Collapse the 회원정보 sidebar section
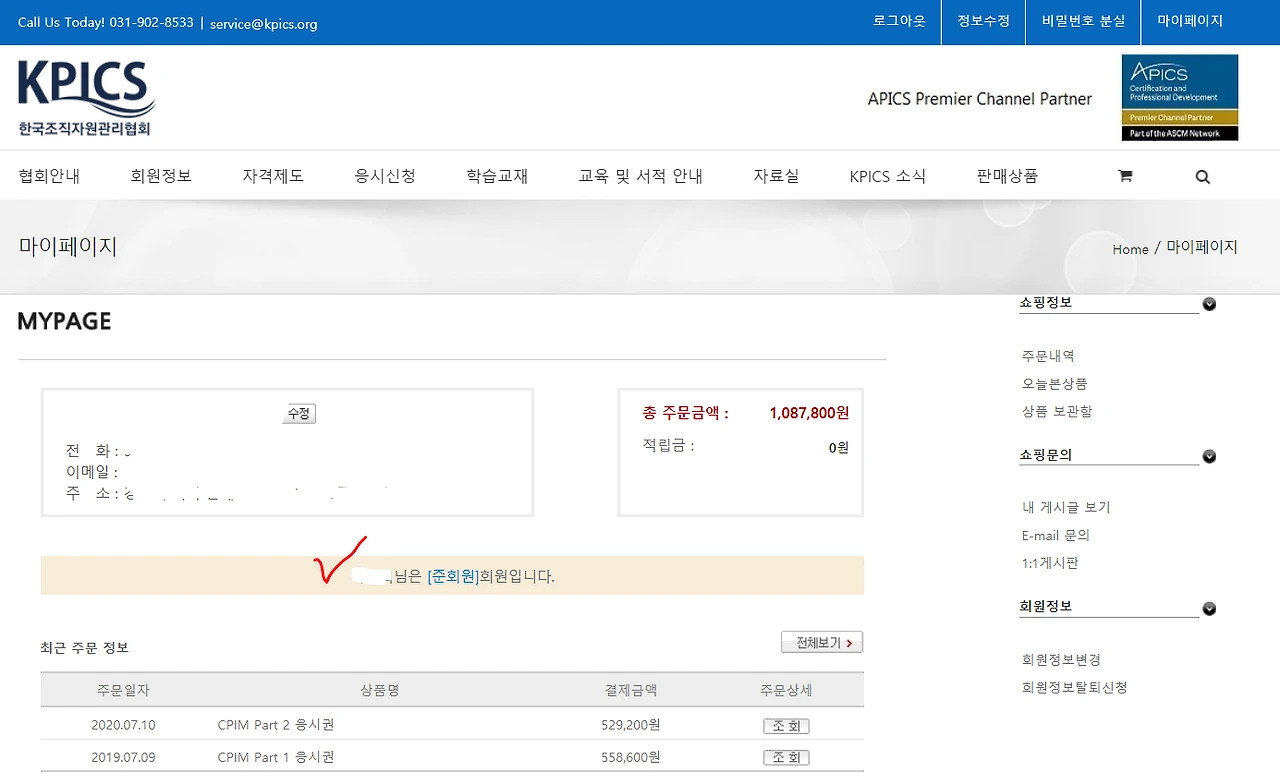 pyautogui.click(x=1209, y=608)
